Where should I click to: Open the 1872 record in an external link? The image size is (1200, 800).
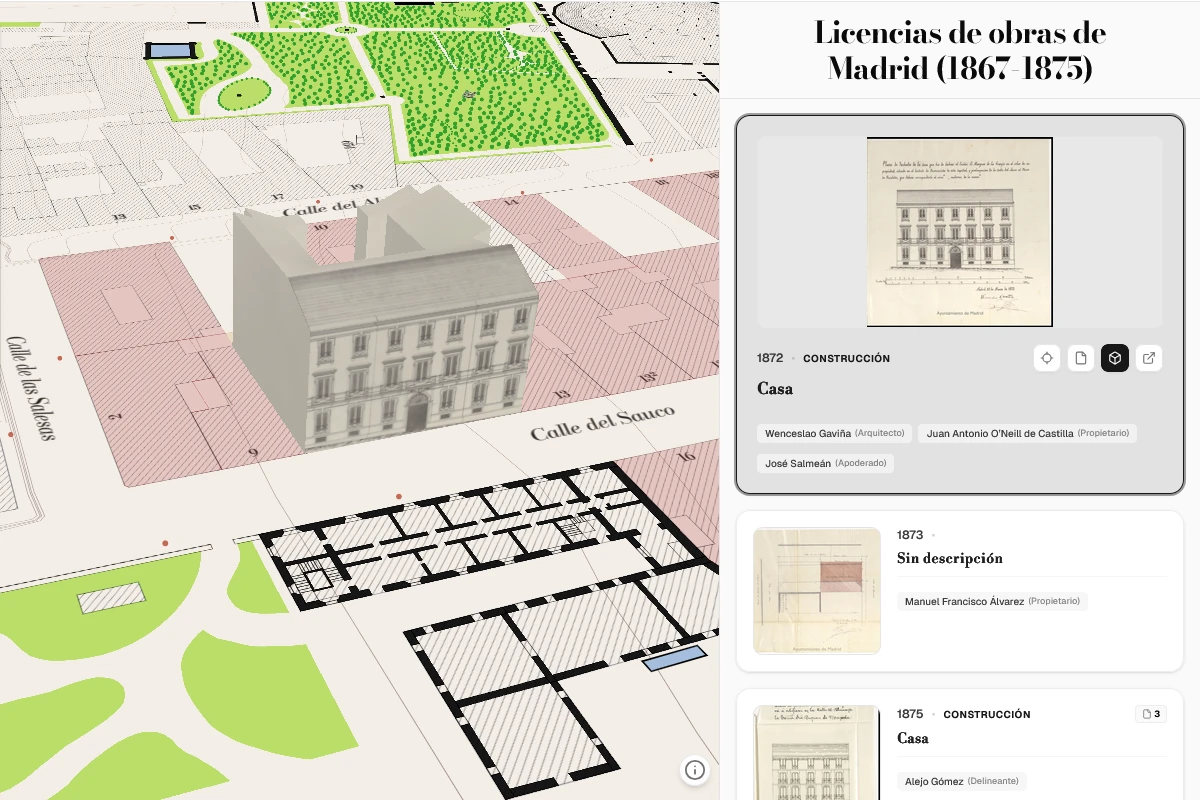tap(1149, 358)
